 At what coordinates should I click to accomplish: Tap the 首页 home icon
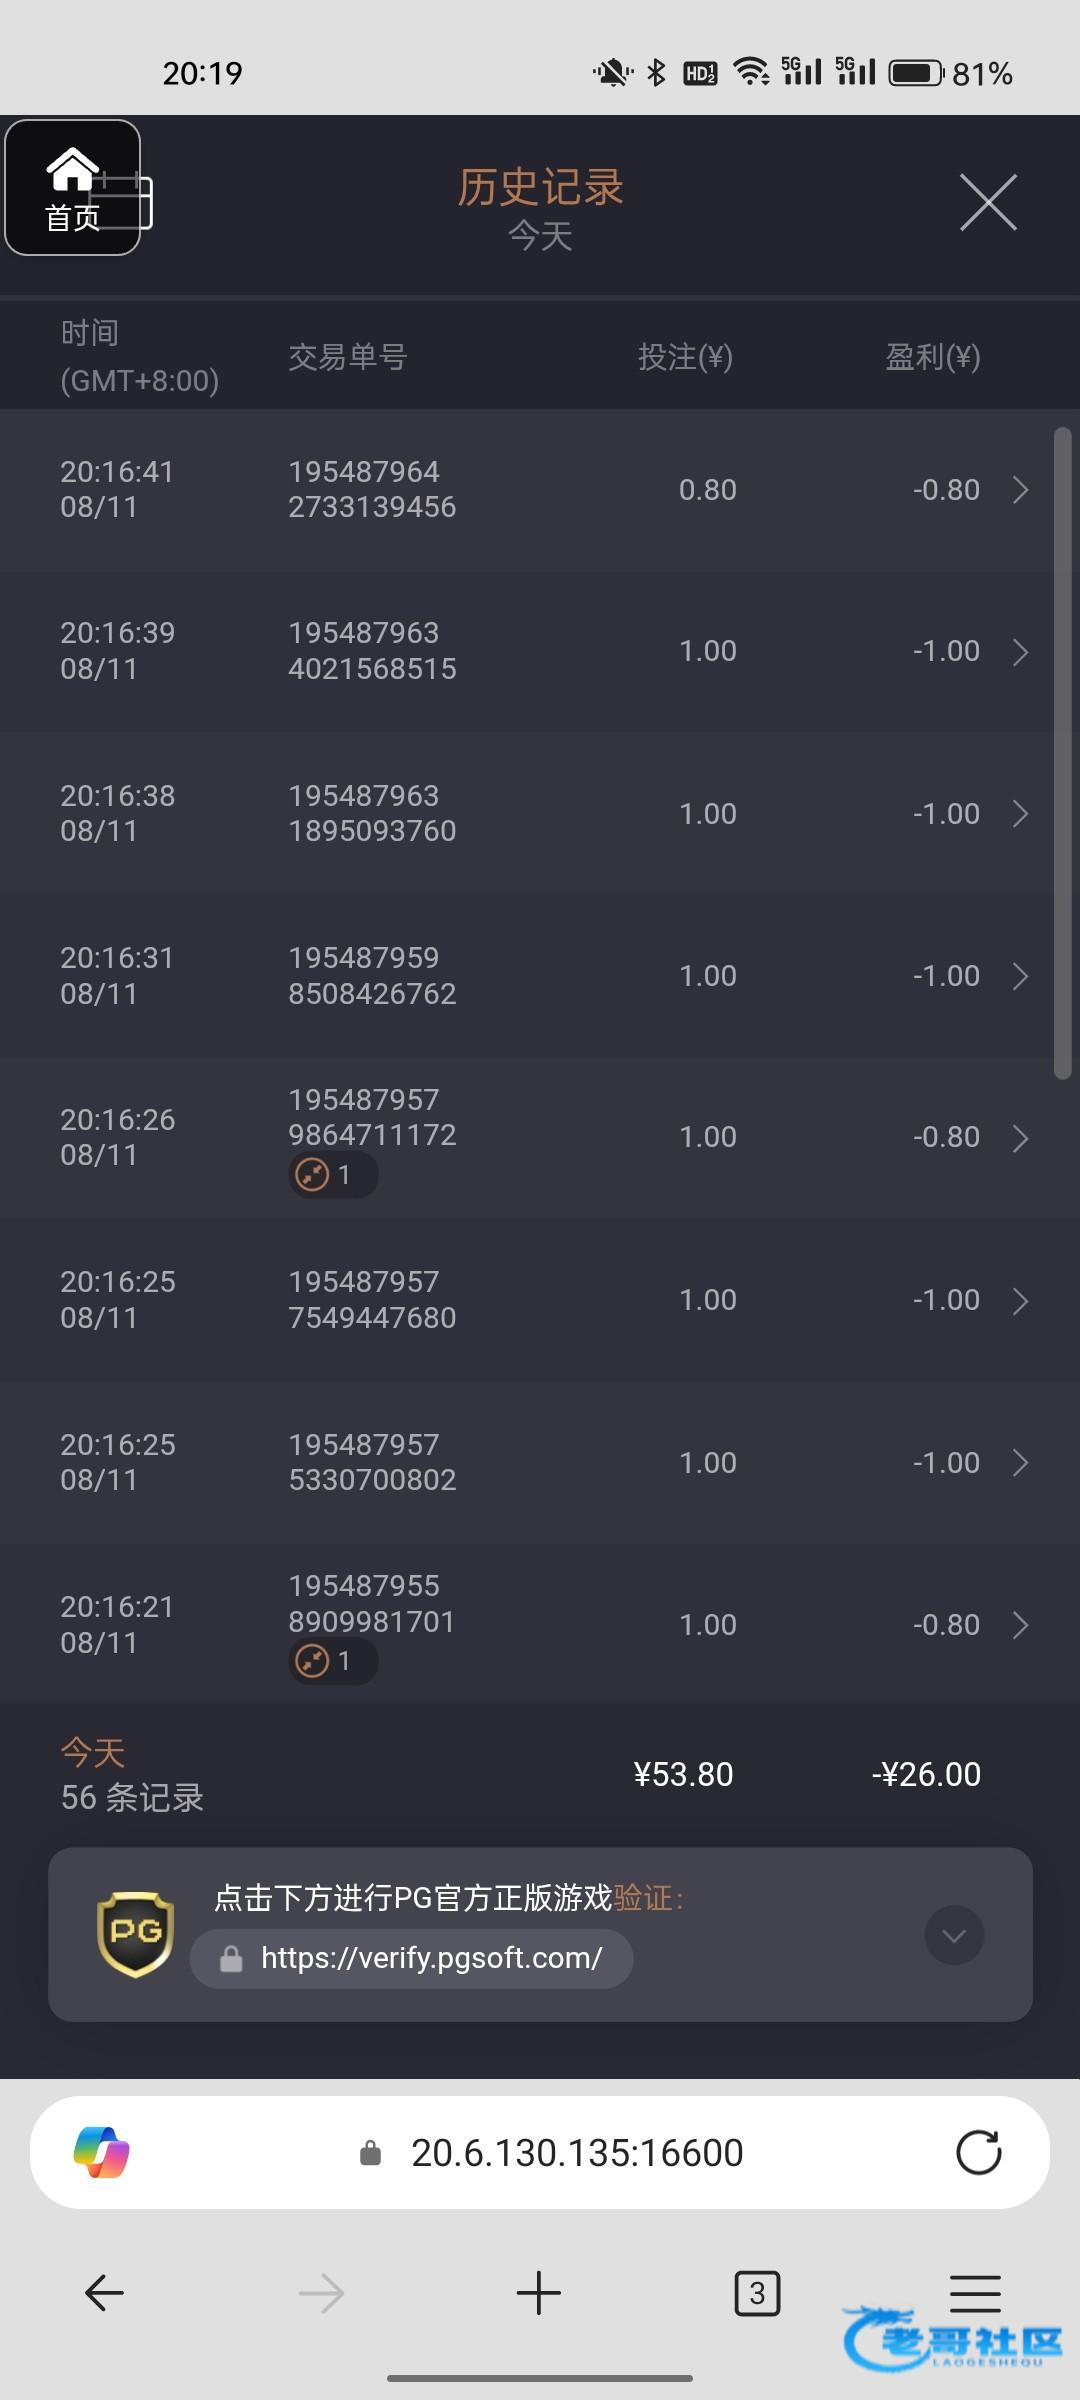click(x=72, y=188)
